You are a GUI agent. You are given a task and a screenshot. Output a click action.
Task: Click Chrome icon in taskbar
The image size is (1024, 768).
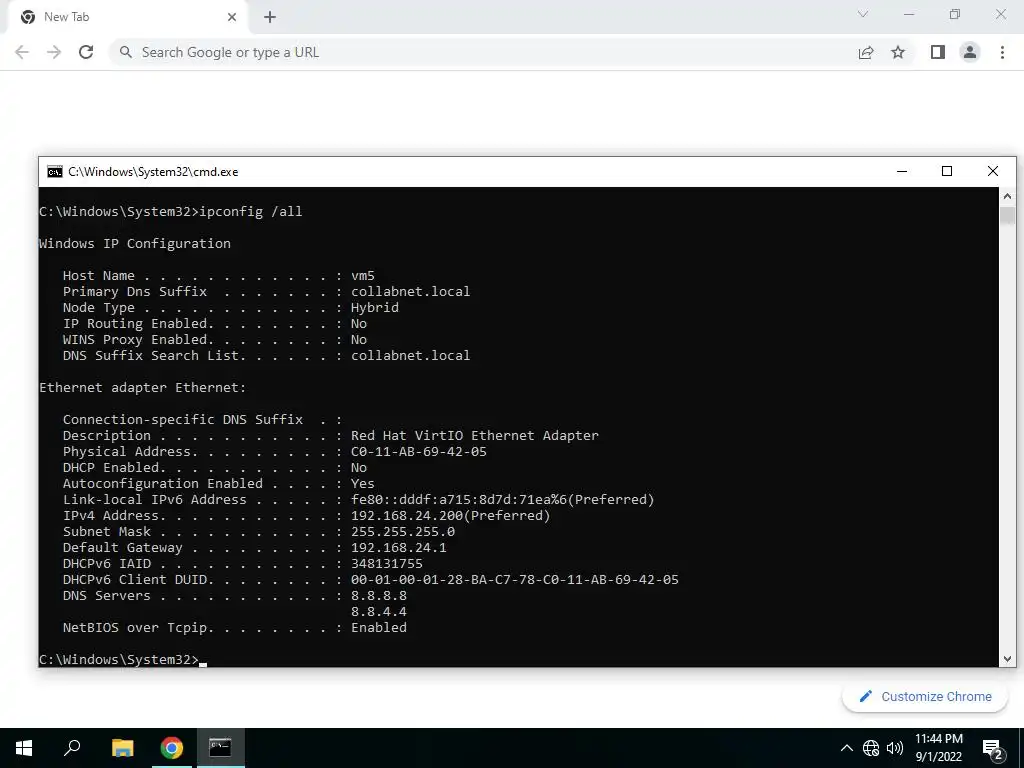pyautogui.click(x=172, y=748)
